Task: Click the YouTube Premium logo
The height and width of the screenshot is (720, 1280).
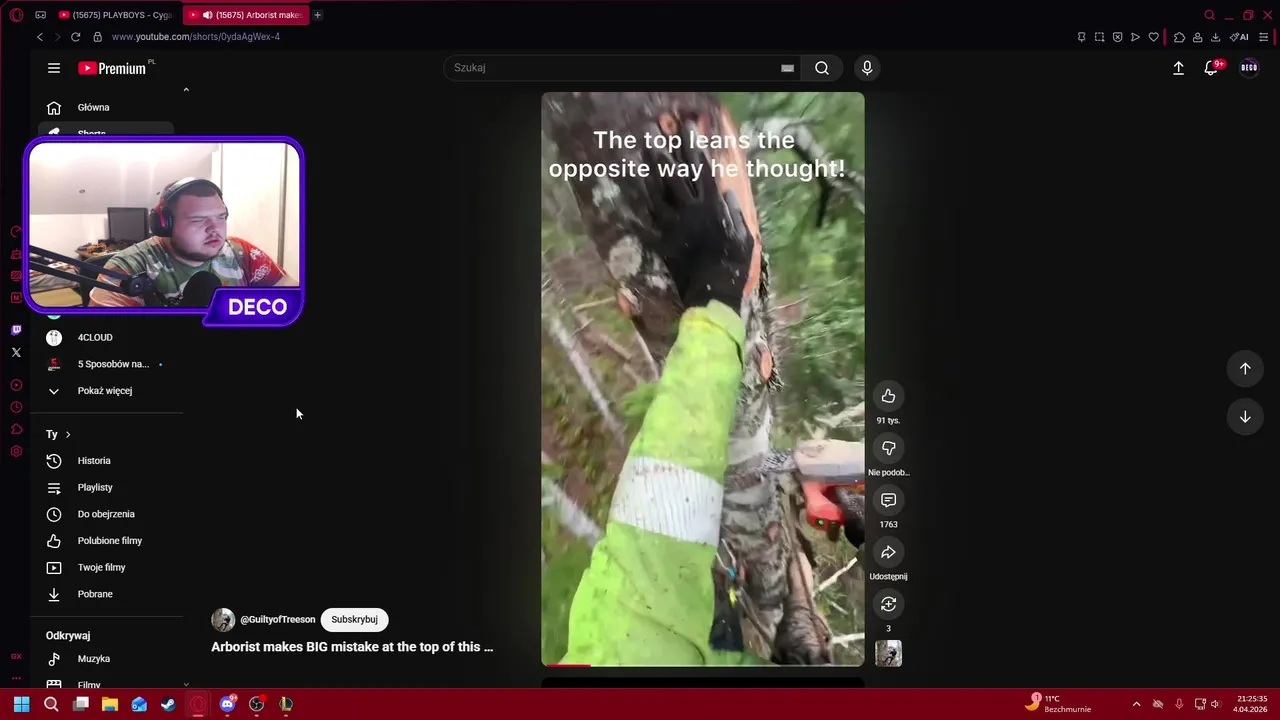Action: pos(113,68)
